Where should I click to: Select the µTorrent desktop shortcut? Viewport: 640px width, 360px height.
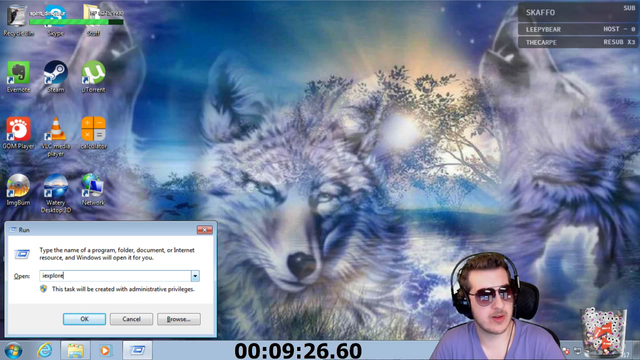[x=93, y=77]
